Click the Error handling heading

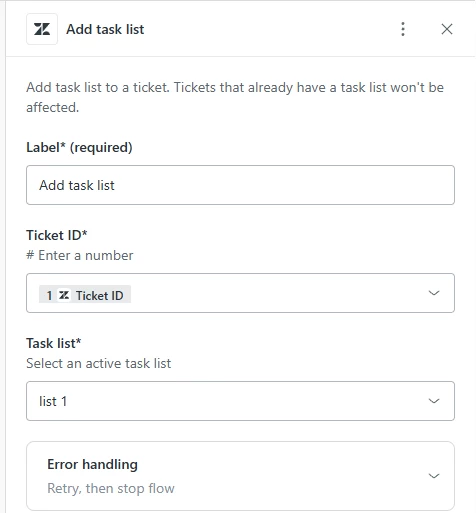click(92, 464)
